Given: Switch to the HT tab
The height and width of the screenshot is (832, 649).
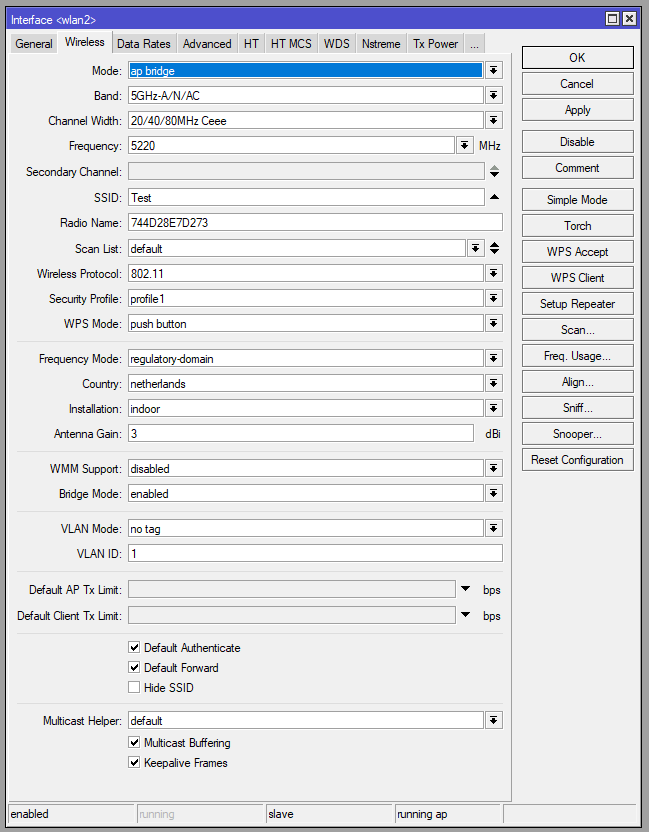Looking at the screenshot, I should click(252, 44).
